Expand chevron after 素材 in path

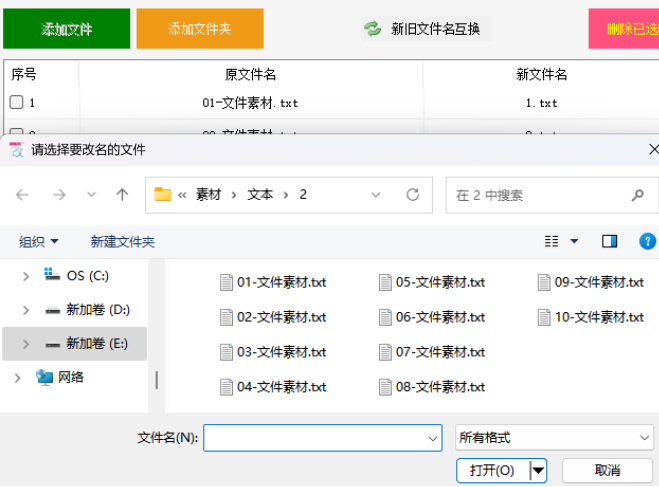(x=234, y=195)
